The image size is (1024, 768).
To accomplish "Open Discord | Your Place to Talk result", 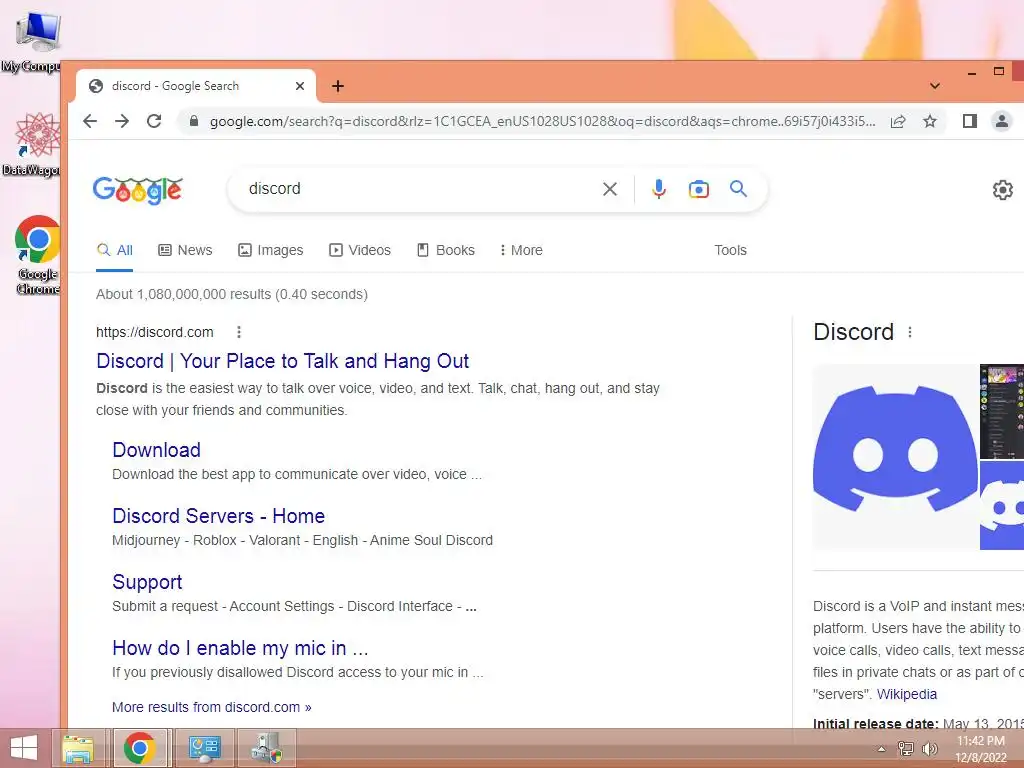I will point(282,361).
